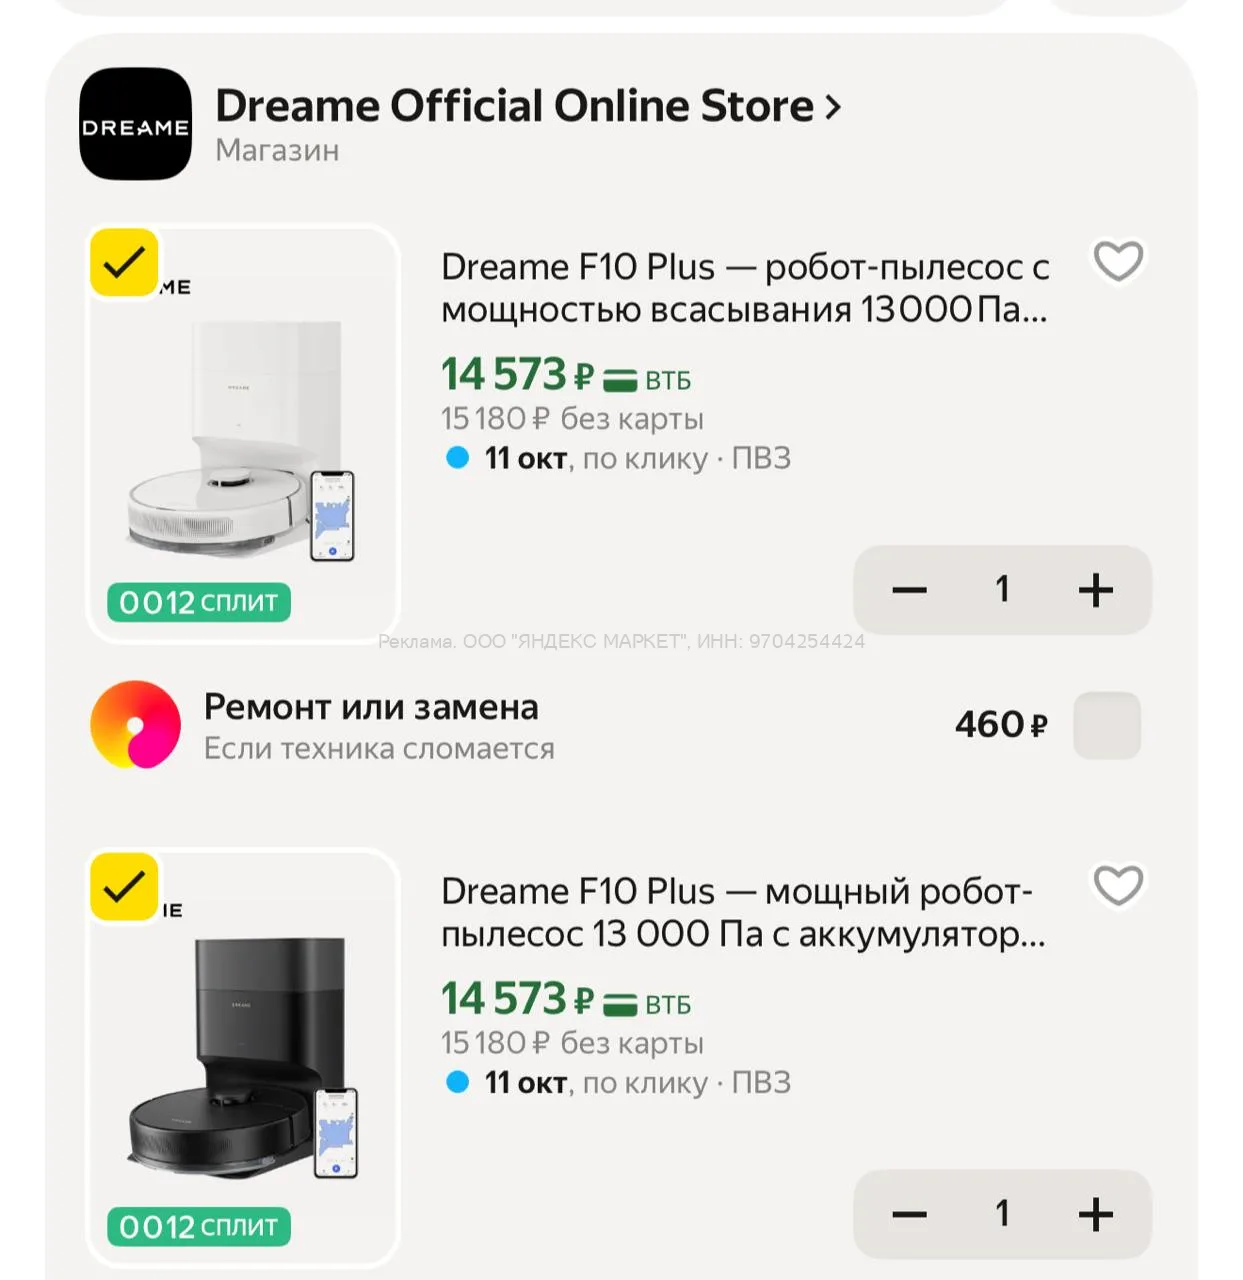Add black Dreame F10 Plus to favorites
The height and width of the screenshot is (1280, 1243).
[1118, 886]
